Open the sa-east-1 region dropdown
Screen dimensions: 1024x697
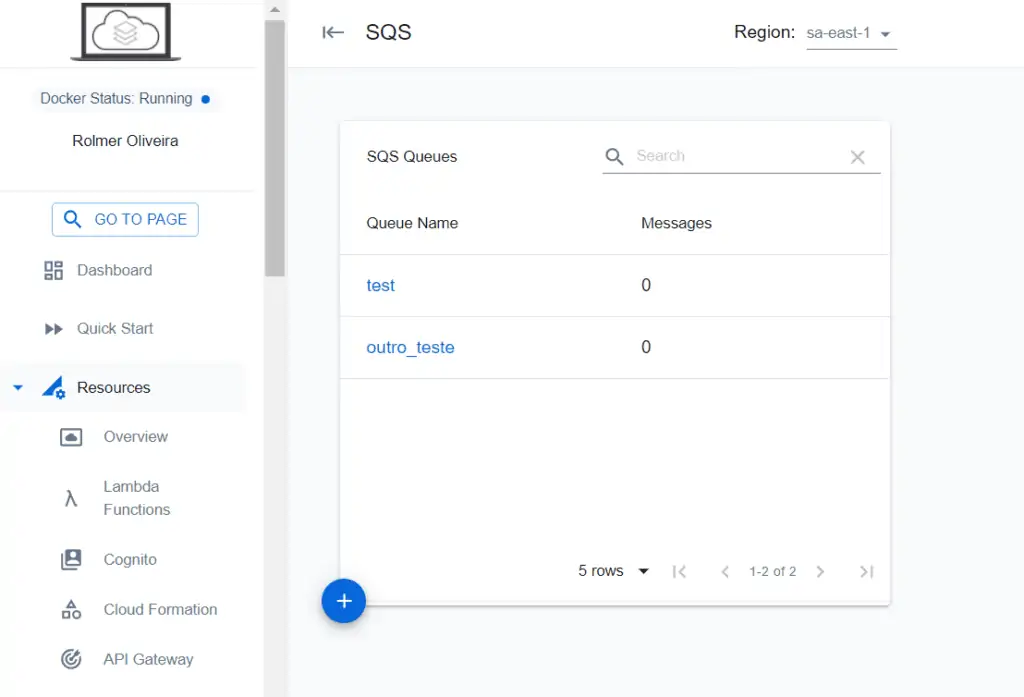point(851,31)
